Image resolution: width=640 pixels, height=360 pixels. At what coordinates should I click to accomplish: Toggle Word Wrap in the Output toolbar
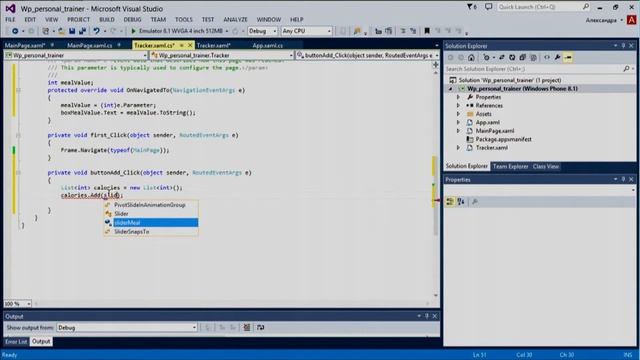(260, 327)
